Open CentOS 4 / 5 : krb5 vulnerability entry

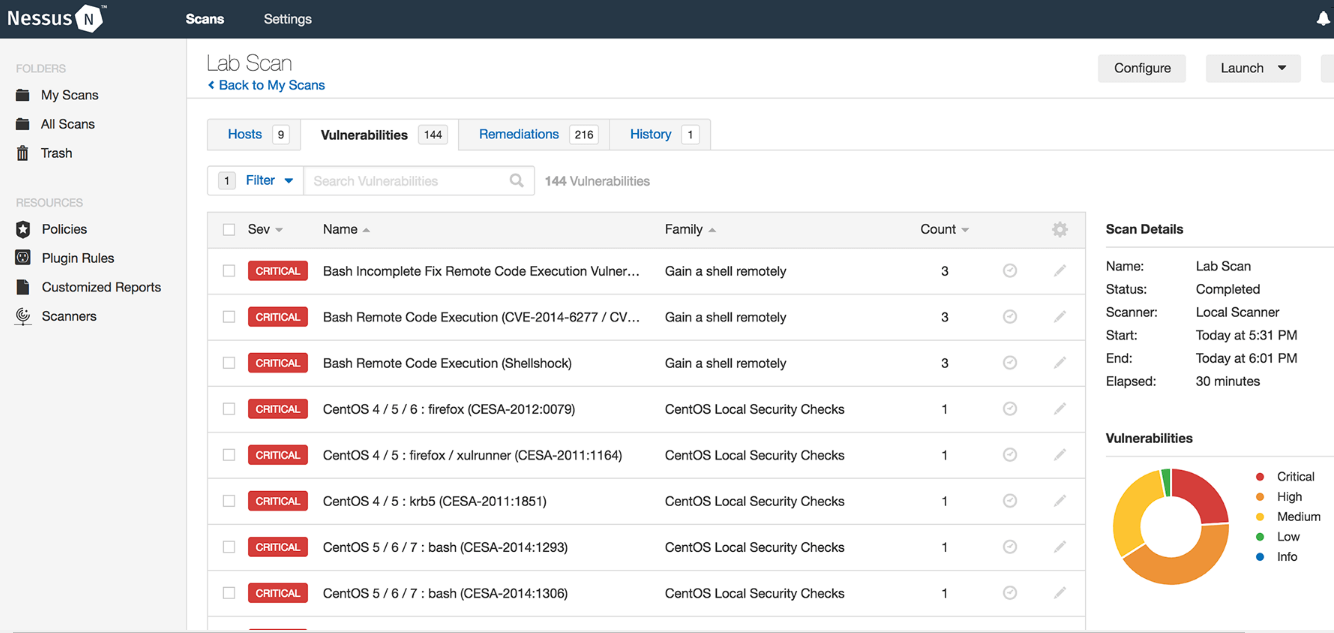pyautogui.click(x=434, y=501)
